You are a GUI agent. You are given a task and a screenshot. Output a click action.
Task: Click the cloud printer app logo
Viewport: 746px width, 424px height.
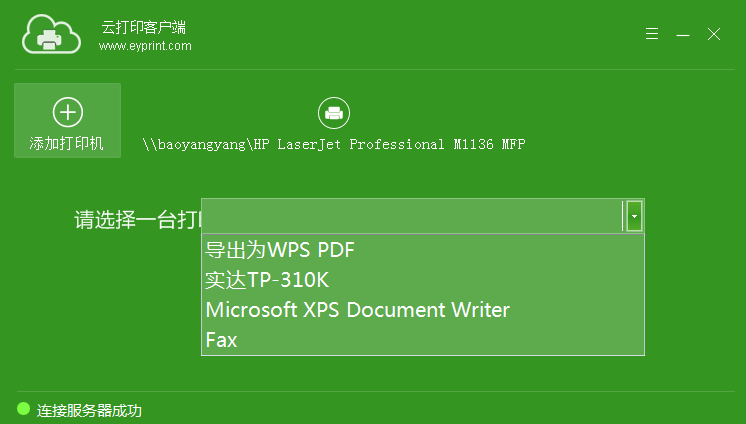[50, 35]
